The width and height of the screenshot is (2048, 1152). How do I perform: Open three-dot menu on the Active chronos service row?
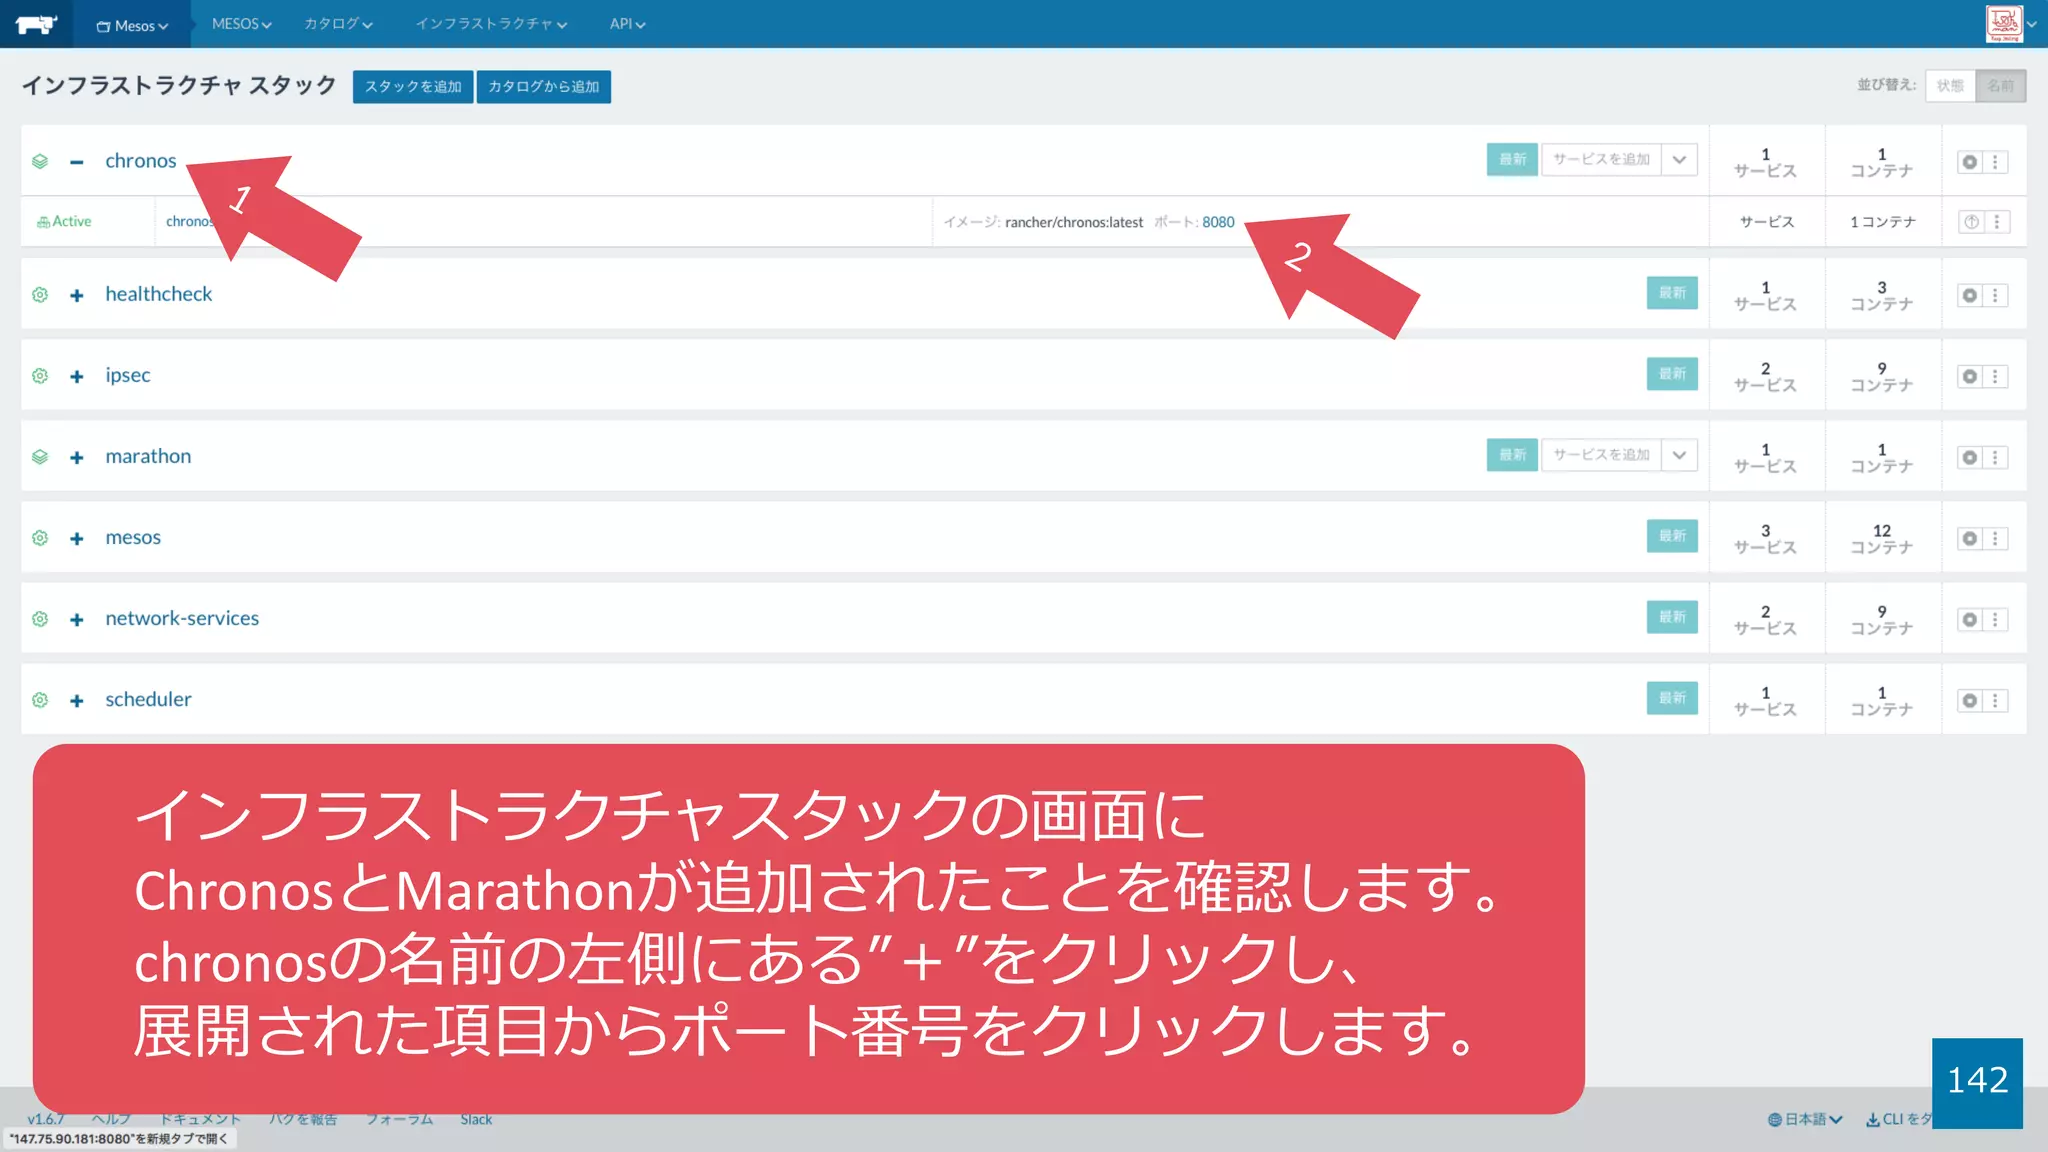pyautogui.click(x=1997, y=222)
